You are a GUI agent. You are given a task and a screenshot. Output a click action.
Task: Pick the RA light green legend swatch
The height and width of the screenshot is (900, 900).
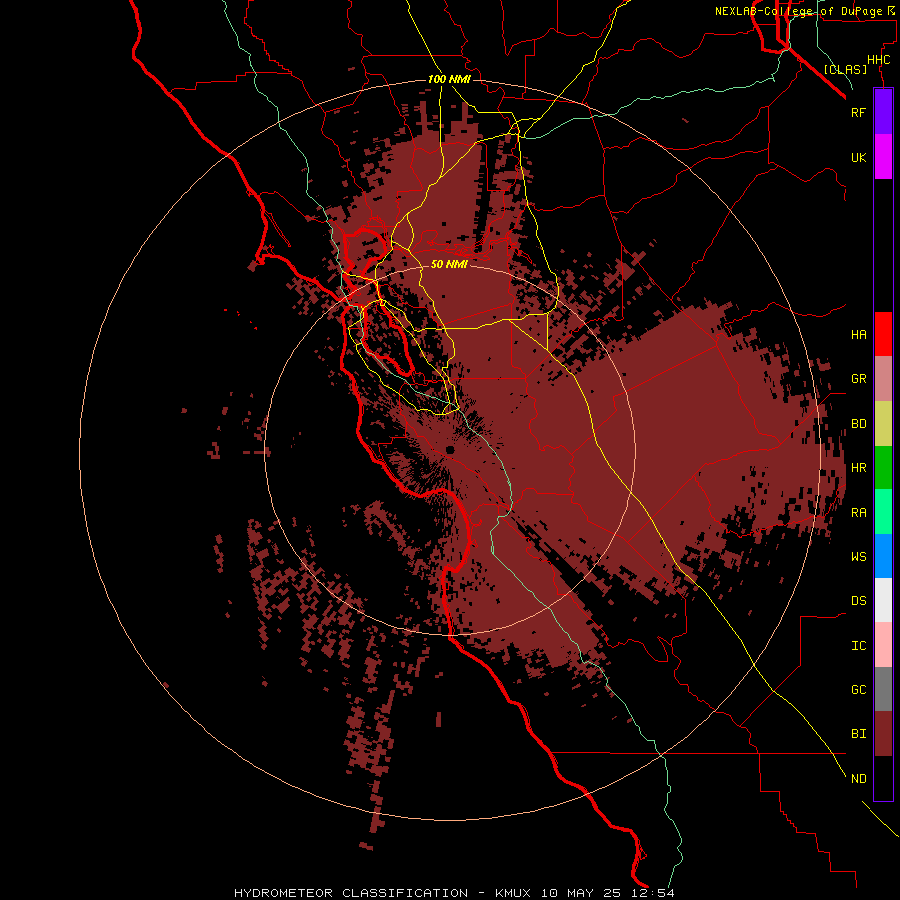coord(883,512)
